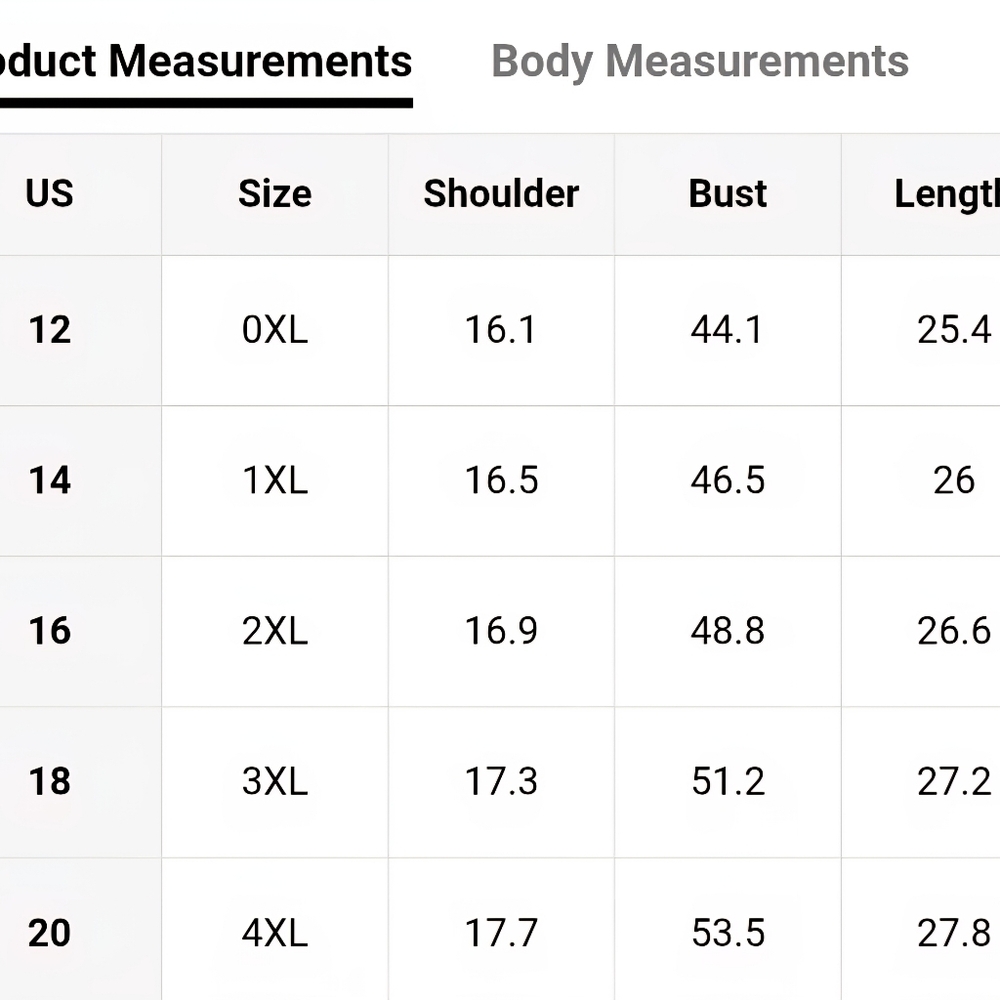Click the 44.1 bust value
1000x1000 pixels.
(x=727, y=330)
